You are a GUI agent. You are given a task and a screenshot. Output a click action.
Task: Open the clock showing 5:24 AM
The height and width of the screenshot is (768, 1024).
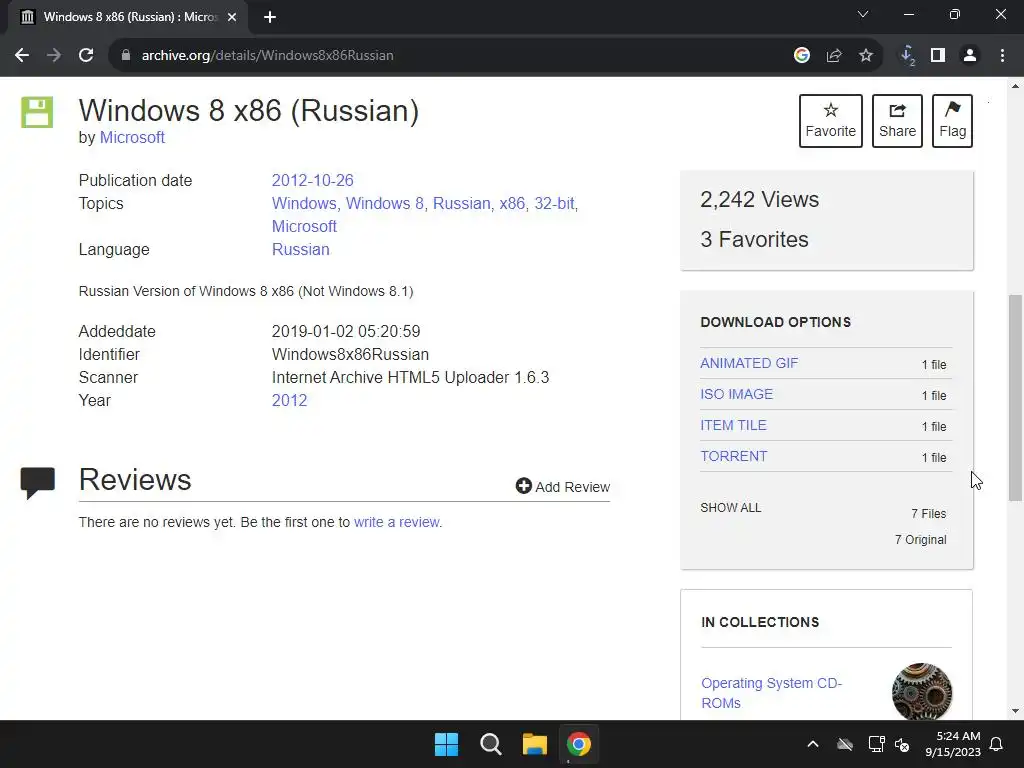point(953,744)
